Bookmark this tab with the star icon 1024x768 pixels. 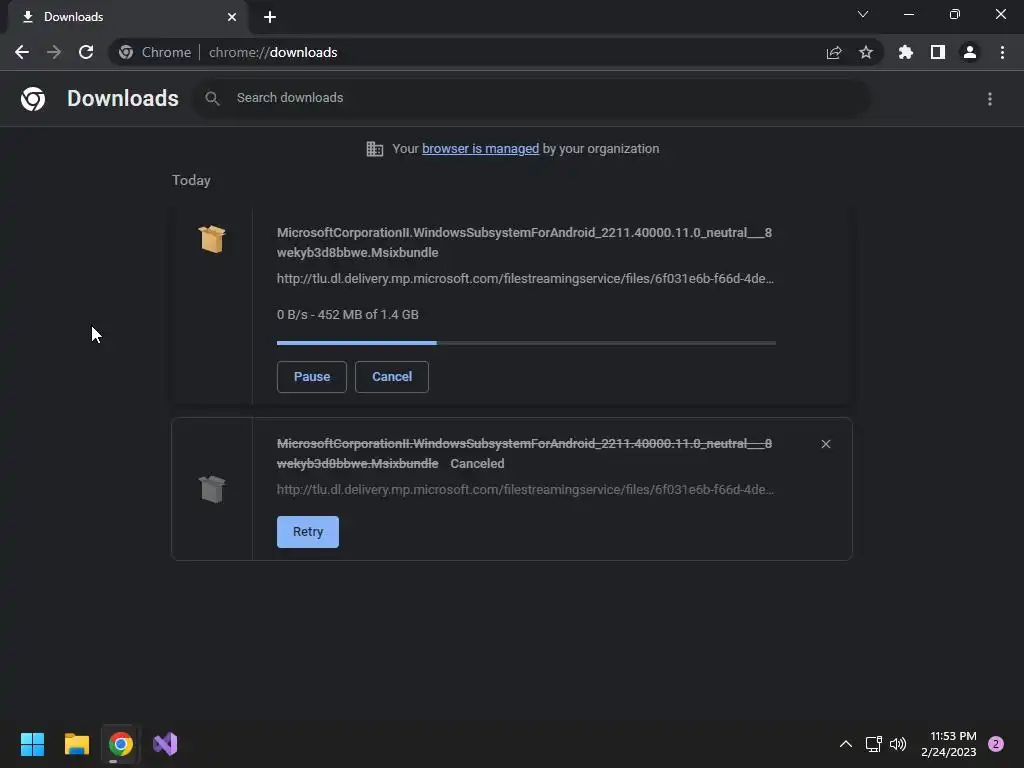click(865, 52)
